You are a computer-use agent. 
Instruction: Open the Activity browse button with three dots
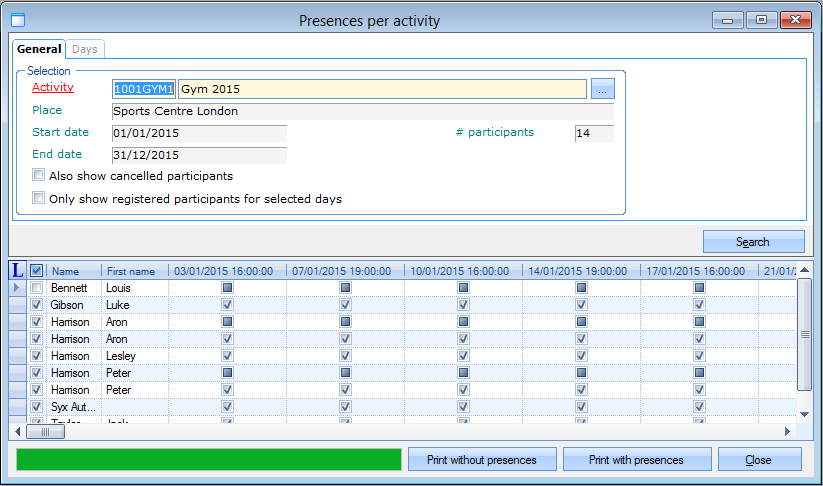point(602,89)
